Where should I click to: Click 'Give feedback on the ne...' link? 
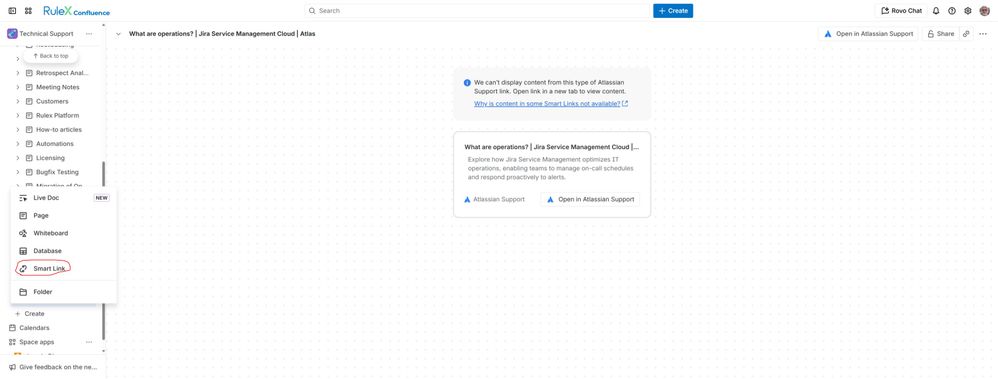58,368
